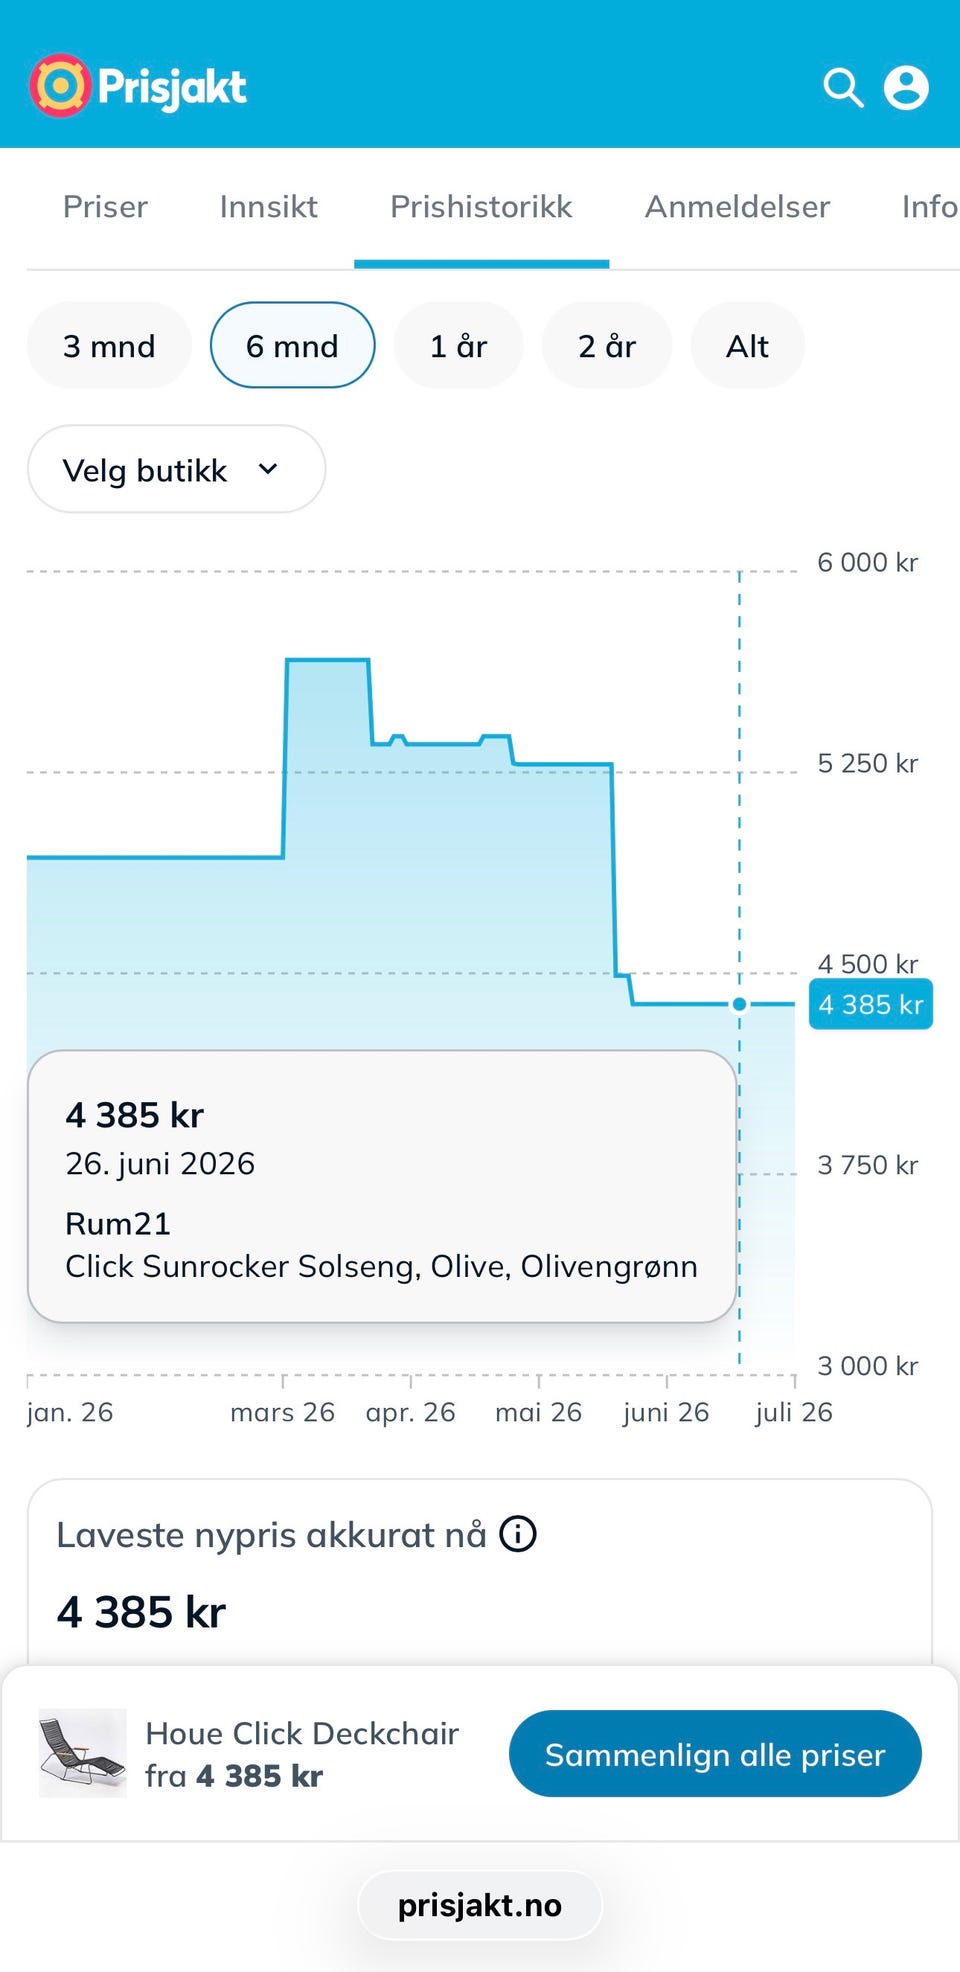This screenshot has width=960, height=1972.
Task: Tap the Houe Click Deckchair thumbnail
Action: [x=83, y=1753]
